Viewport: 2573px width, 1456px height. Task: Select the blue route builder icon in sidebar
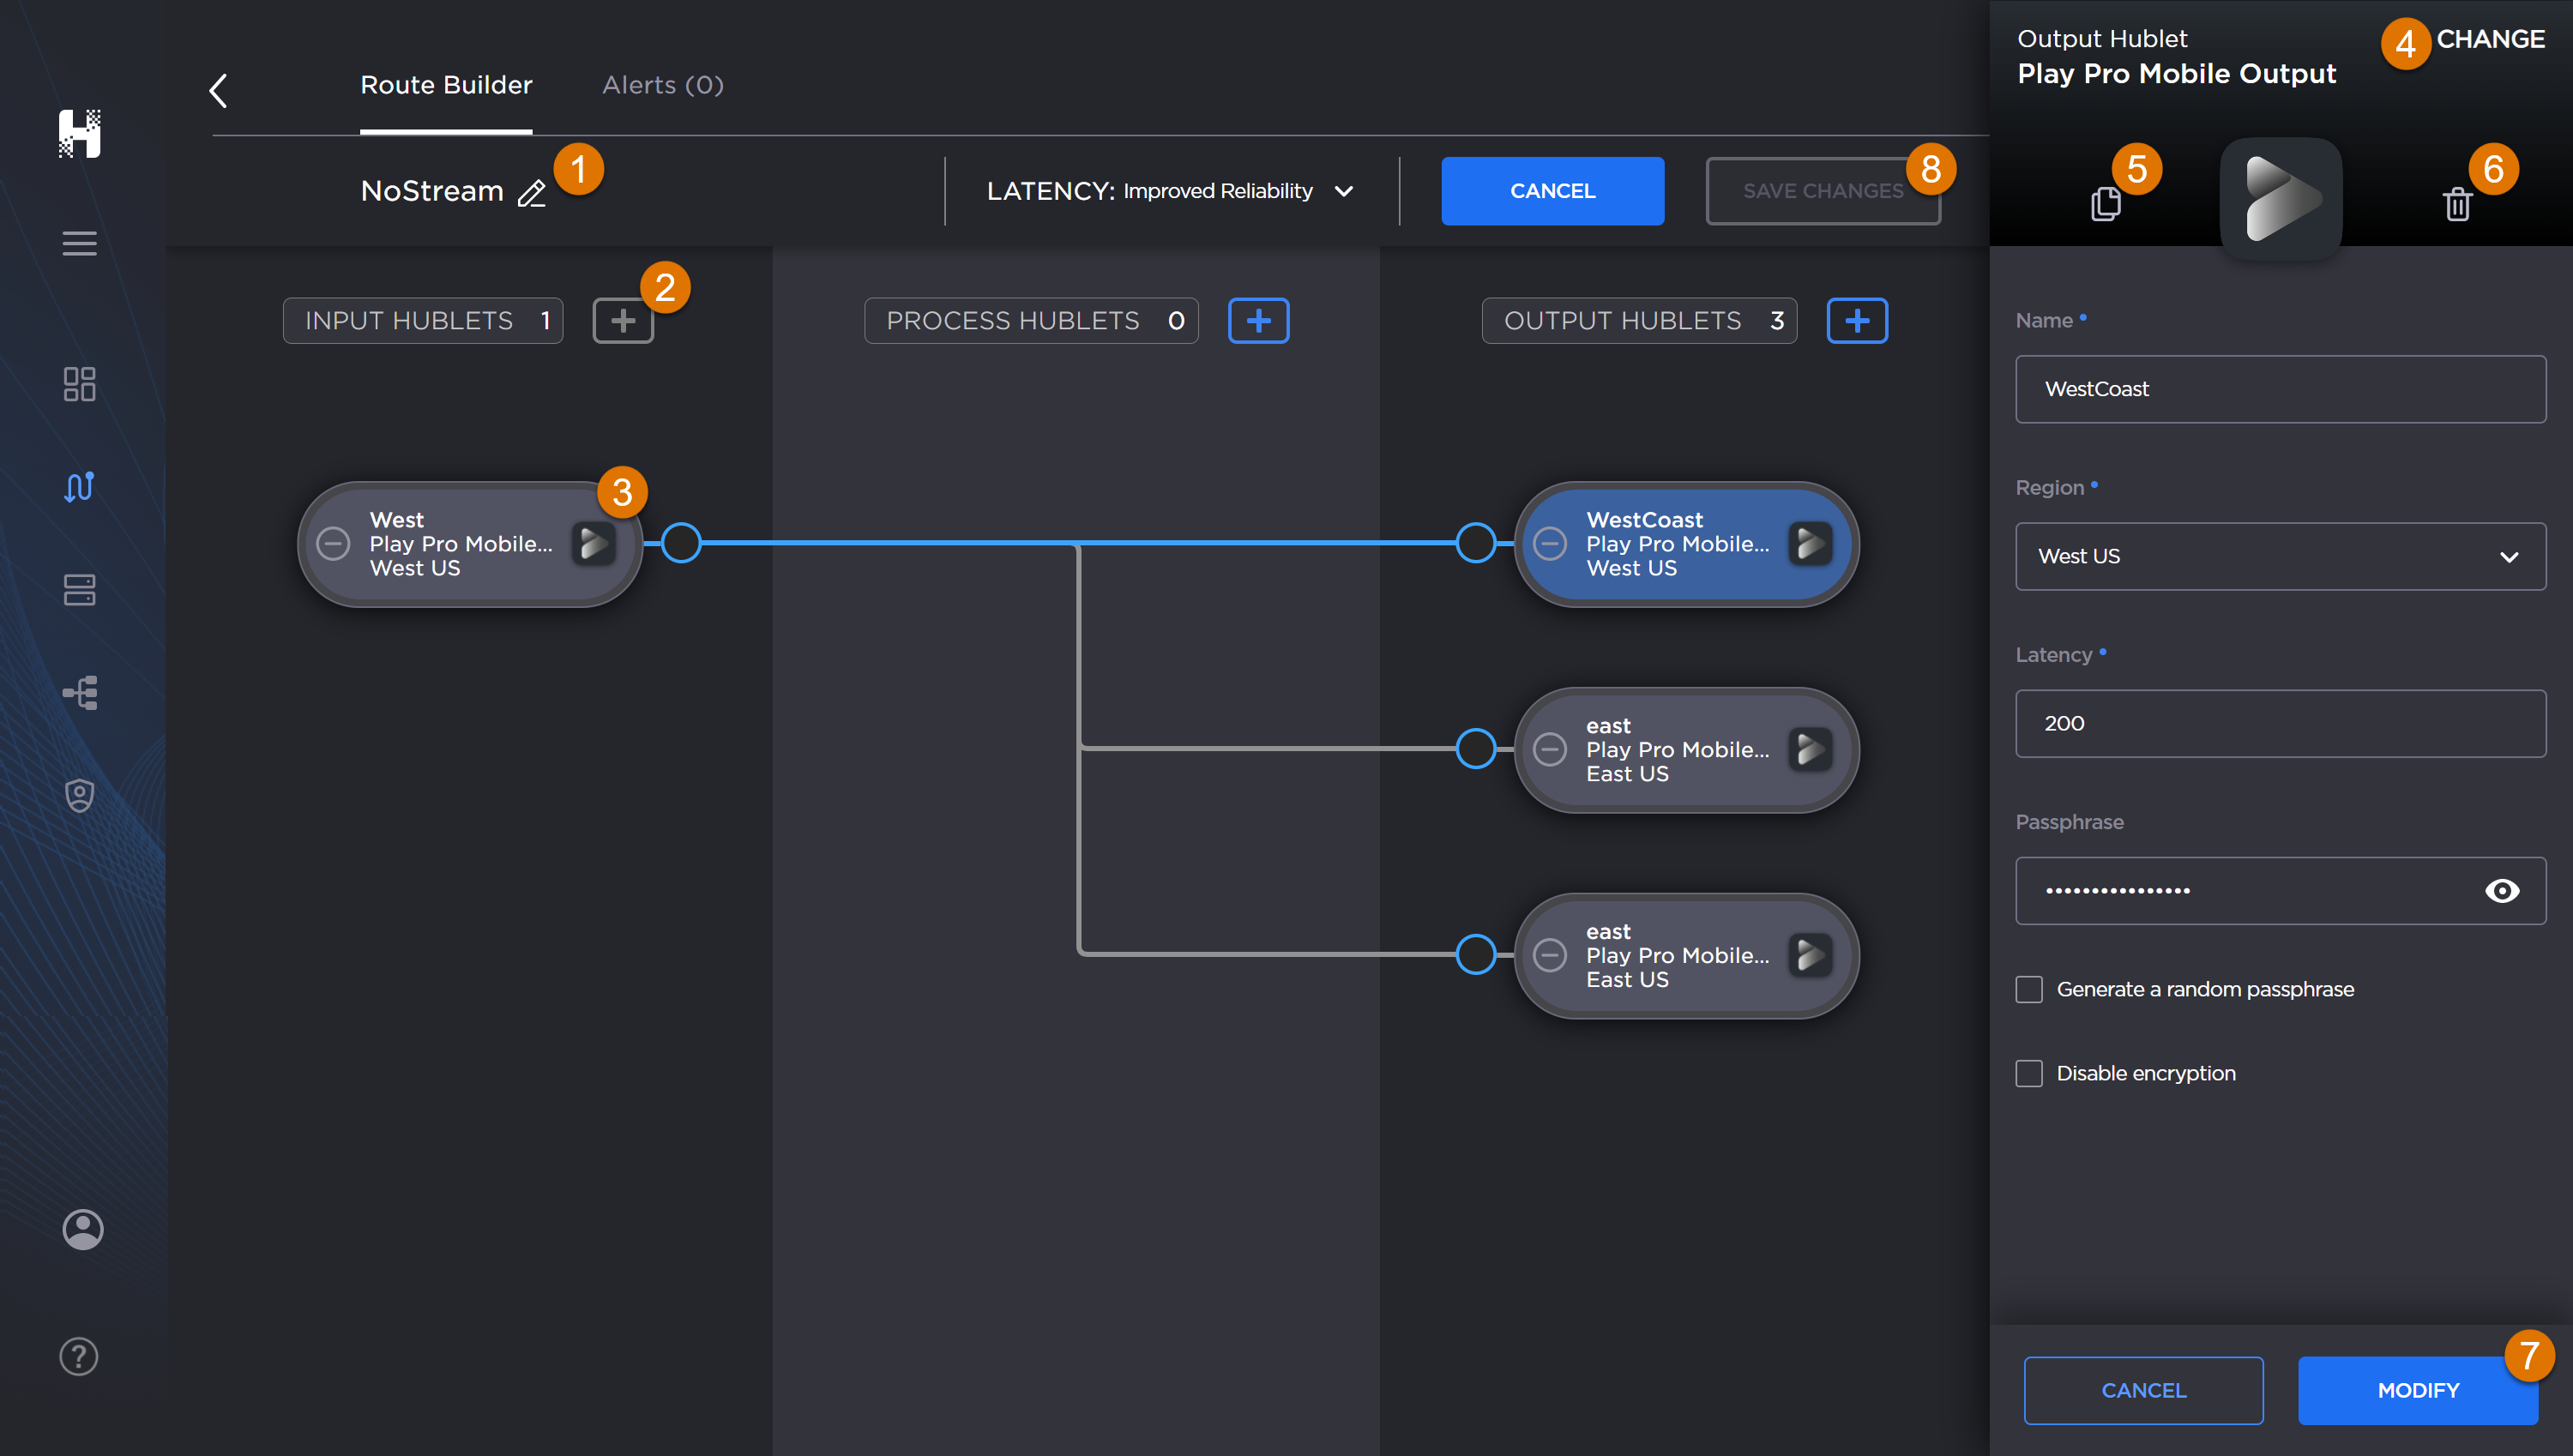(80, 487)
